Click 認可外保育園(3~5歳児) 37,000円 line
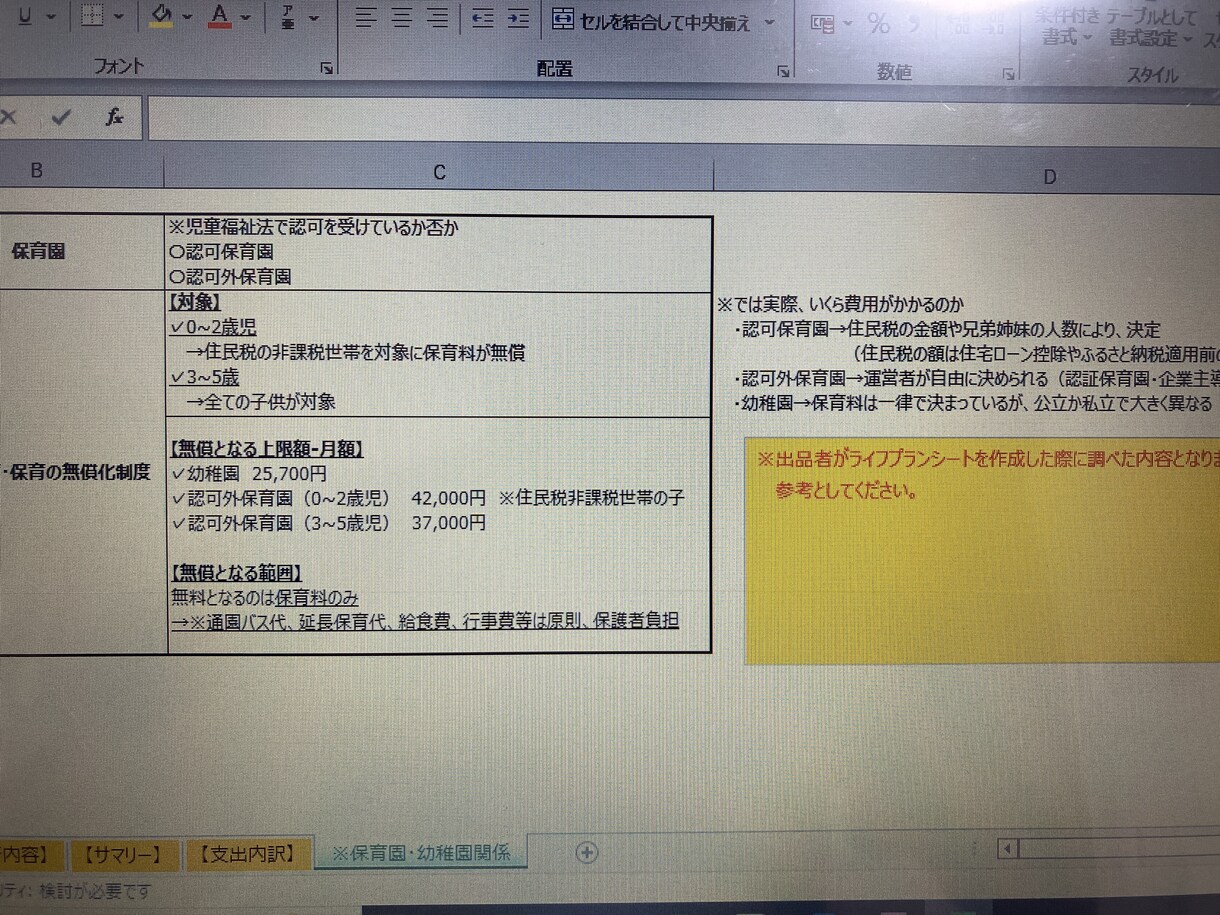The height and width of the screenshot is (915, 1220). click(x=328, y=523)
